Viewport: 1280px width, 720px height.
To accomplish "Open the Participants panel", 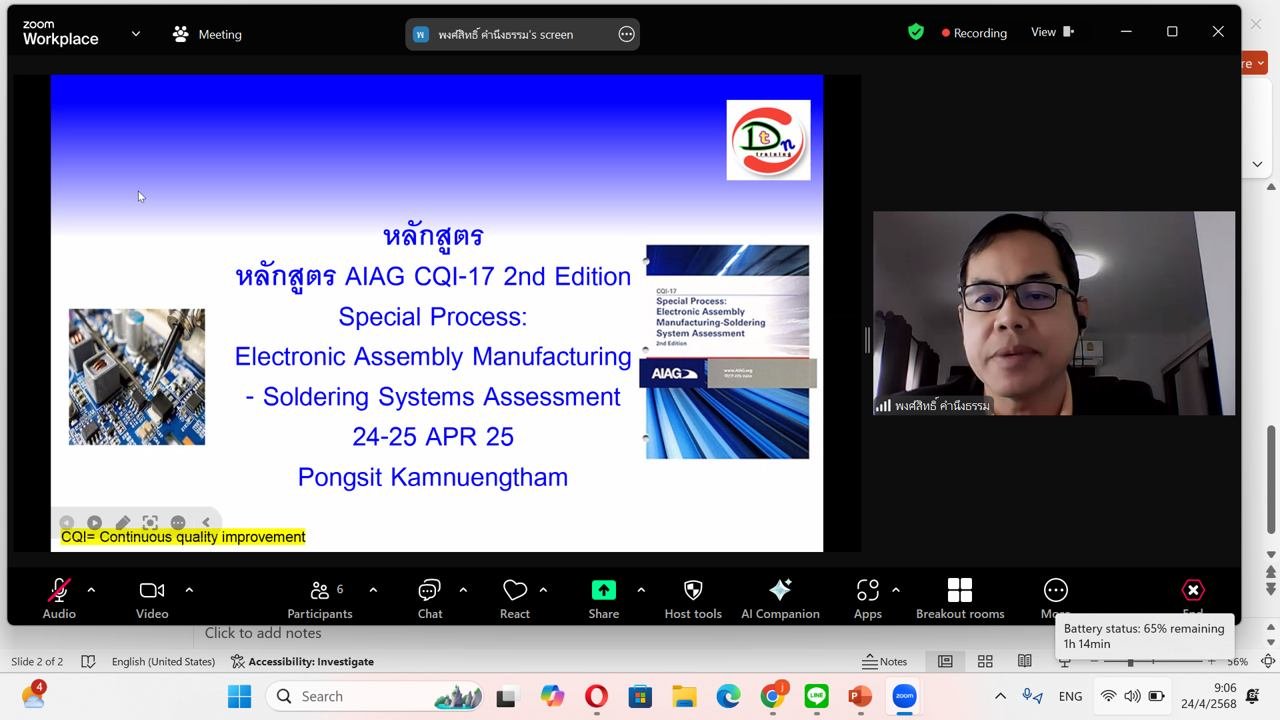I will point(320,599).
